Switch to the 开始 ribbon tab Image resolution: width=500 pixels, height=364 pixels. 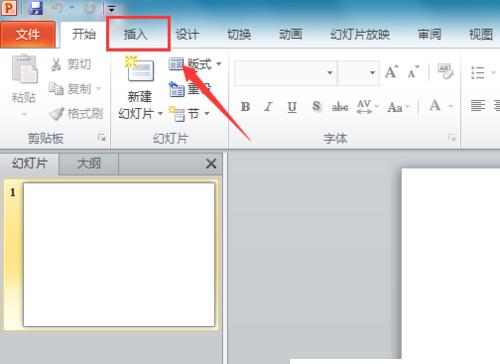tap(84, 34)
